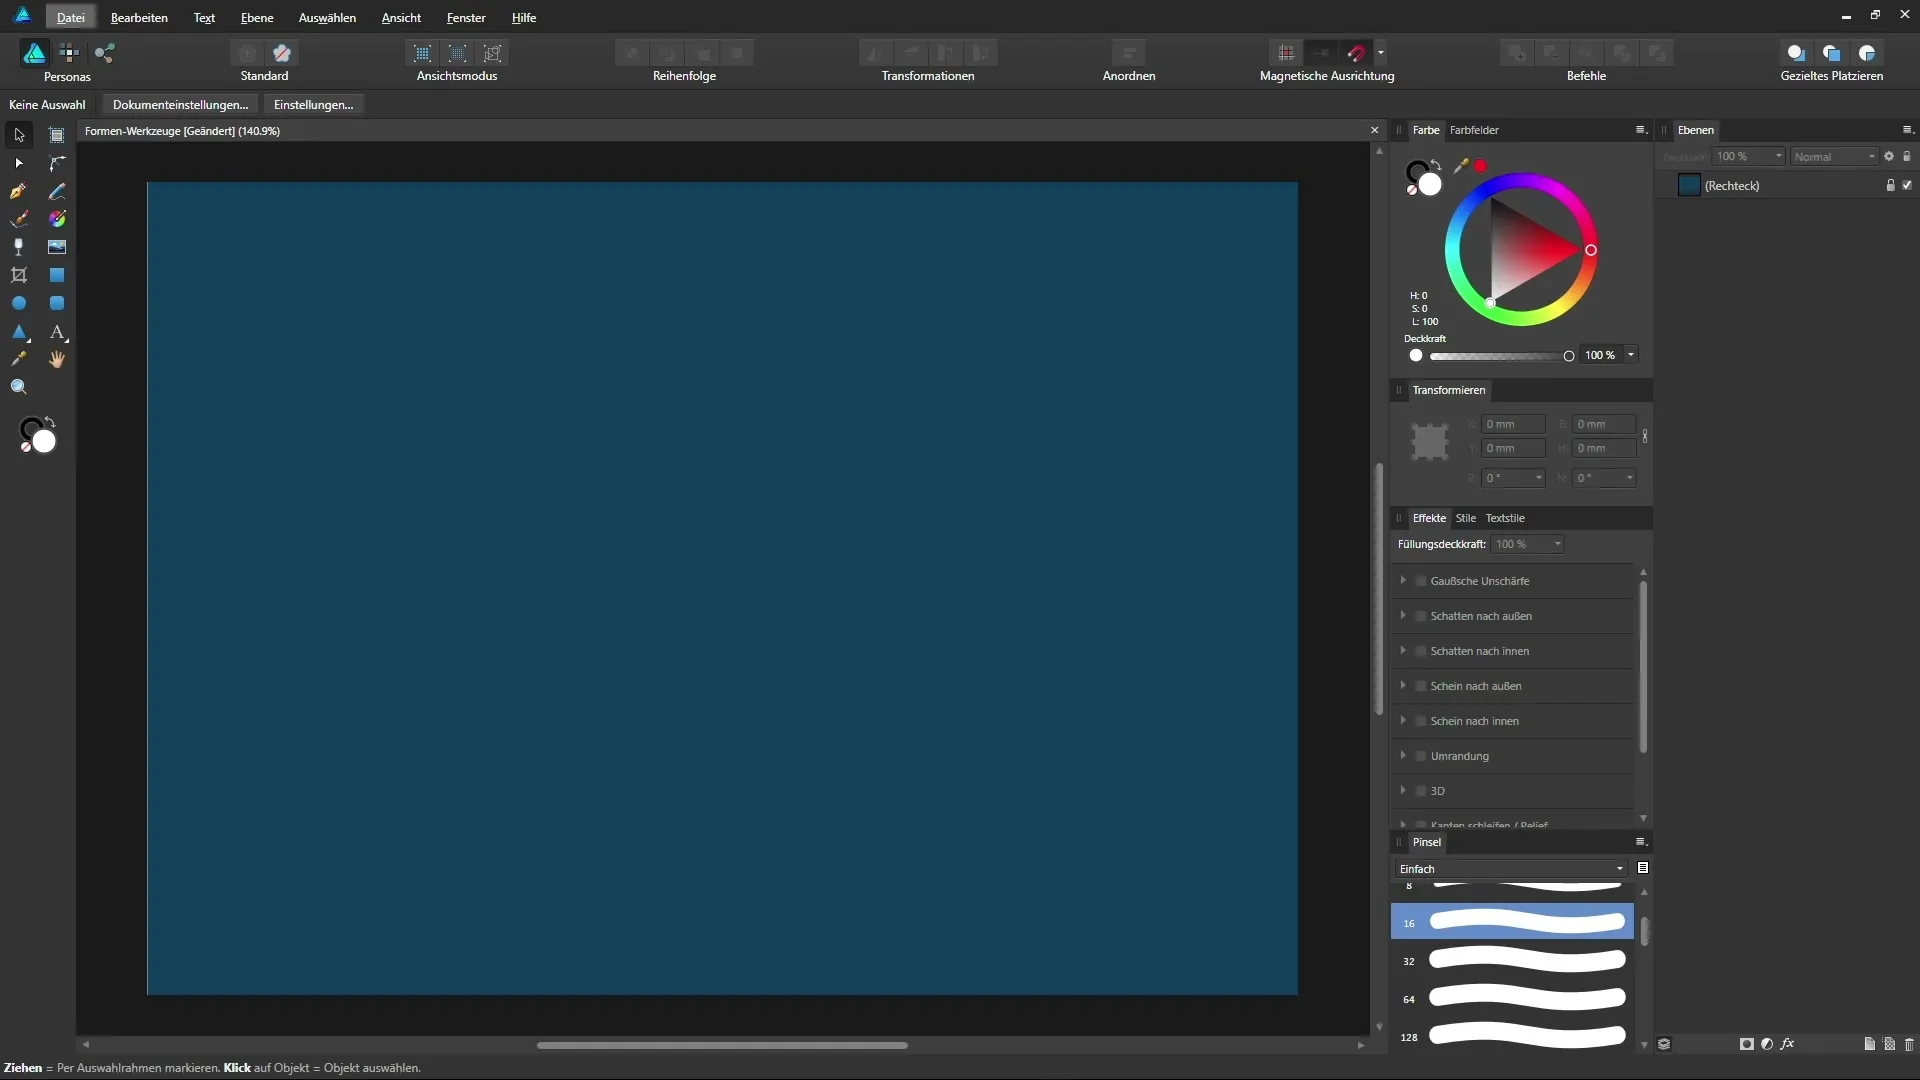Select the Color Picker eyedropper tool
The image size is (1920, 1080).
pyautogui.click(x=19, y=359)
